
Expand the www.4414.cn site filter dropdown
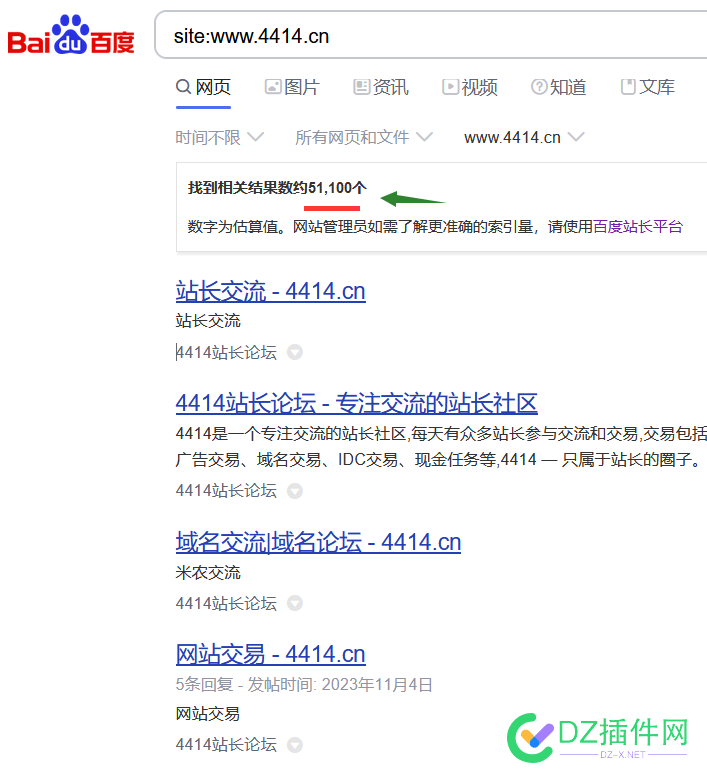coord(524,137)
